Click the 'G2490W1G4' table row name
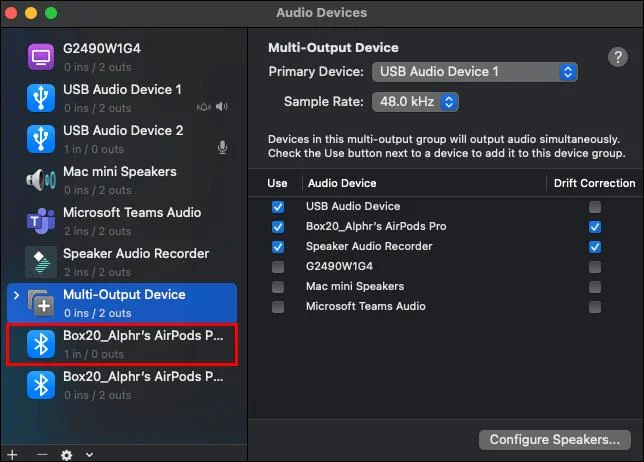The image size is (644, 462). (339, 267)
